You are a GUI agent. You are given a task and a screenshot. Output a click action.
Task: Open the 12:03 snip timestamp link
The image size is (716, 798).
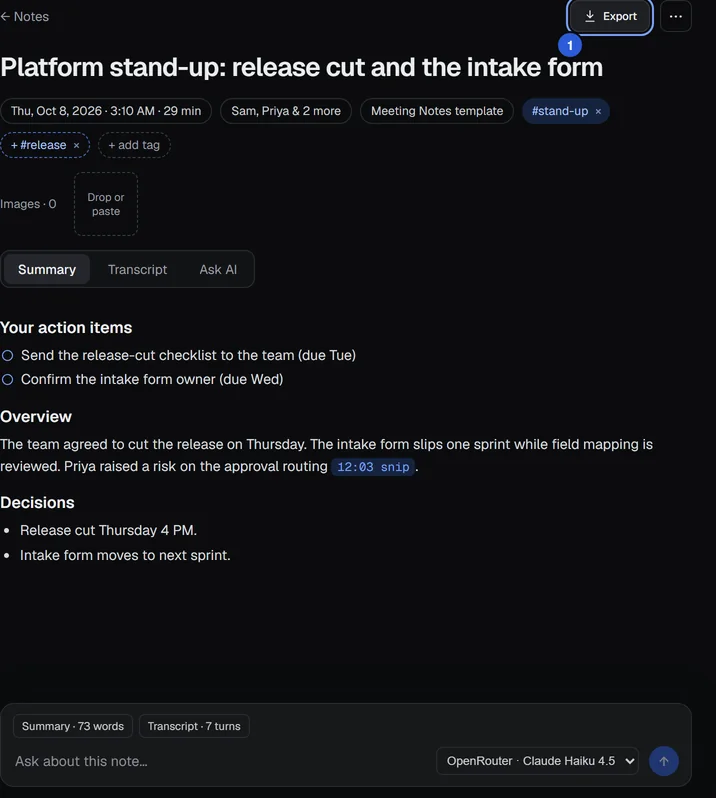(373, 467)
